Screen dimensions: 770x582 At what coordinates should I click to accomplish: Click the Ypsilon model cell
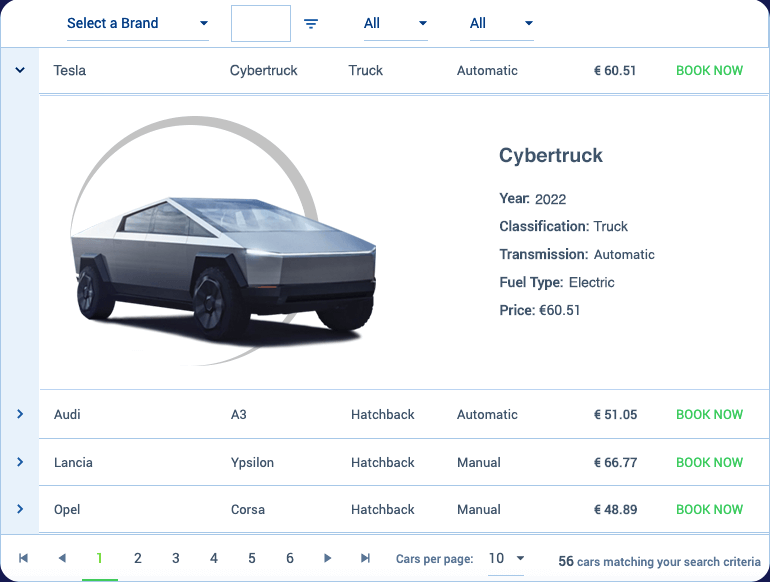[252, 463]
